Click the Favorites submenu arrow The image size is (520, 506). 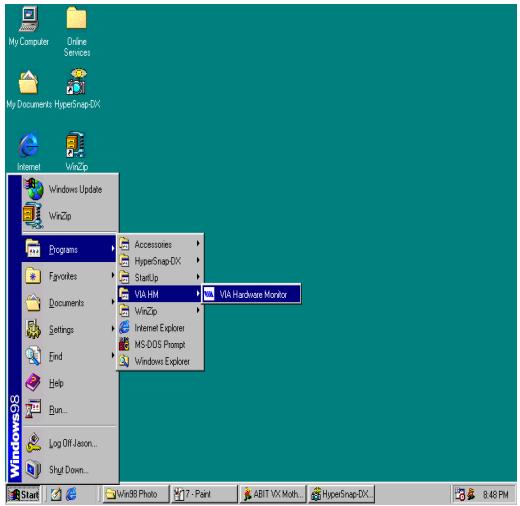(113, 275)
